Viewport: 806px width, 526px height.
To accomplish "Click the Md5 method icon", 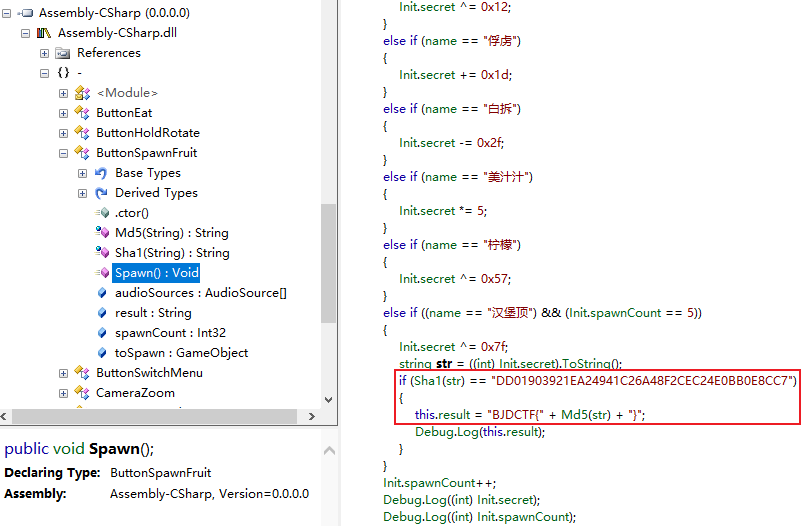I will tap(102, 232).
